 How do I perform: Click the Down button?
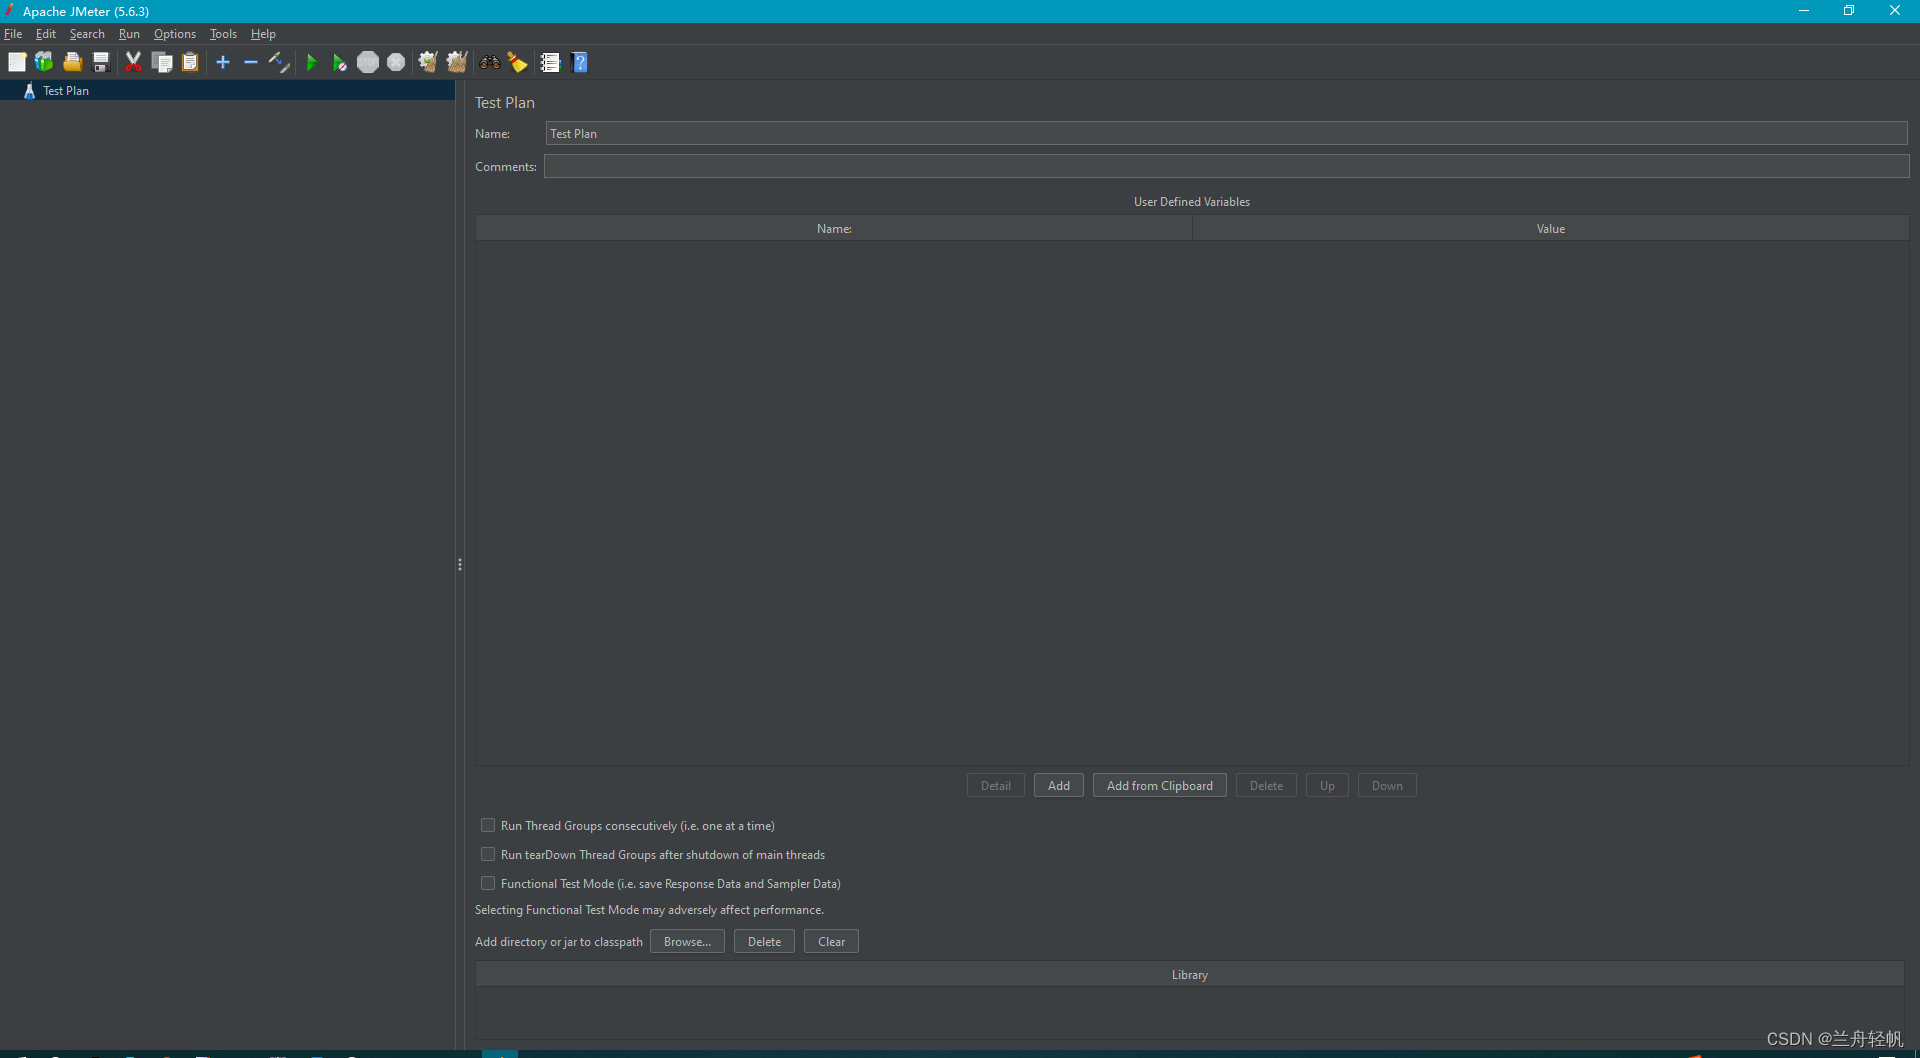(1387, 785)
